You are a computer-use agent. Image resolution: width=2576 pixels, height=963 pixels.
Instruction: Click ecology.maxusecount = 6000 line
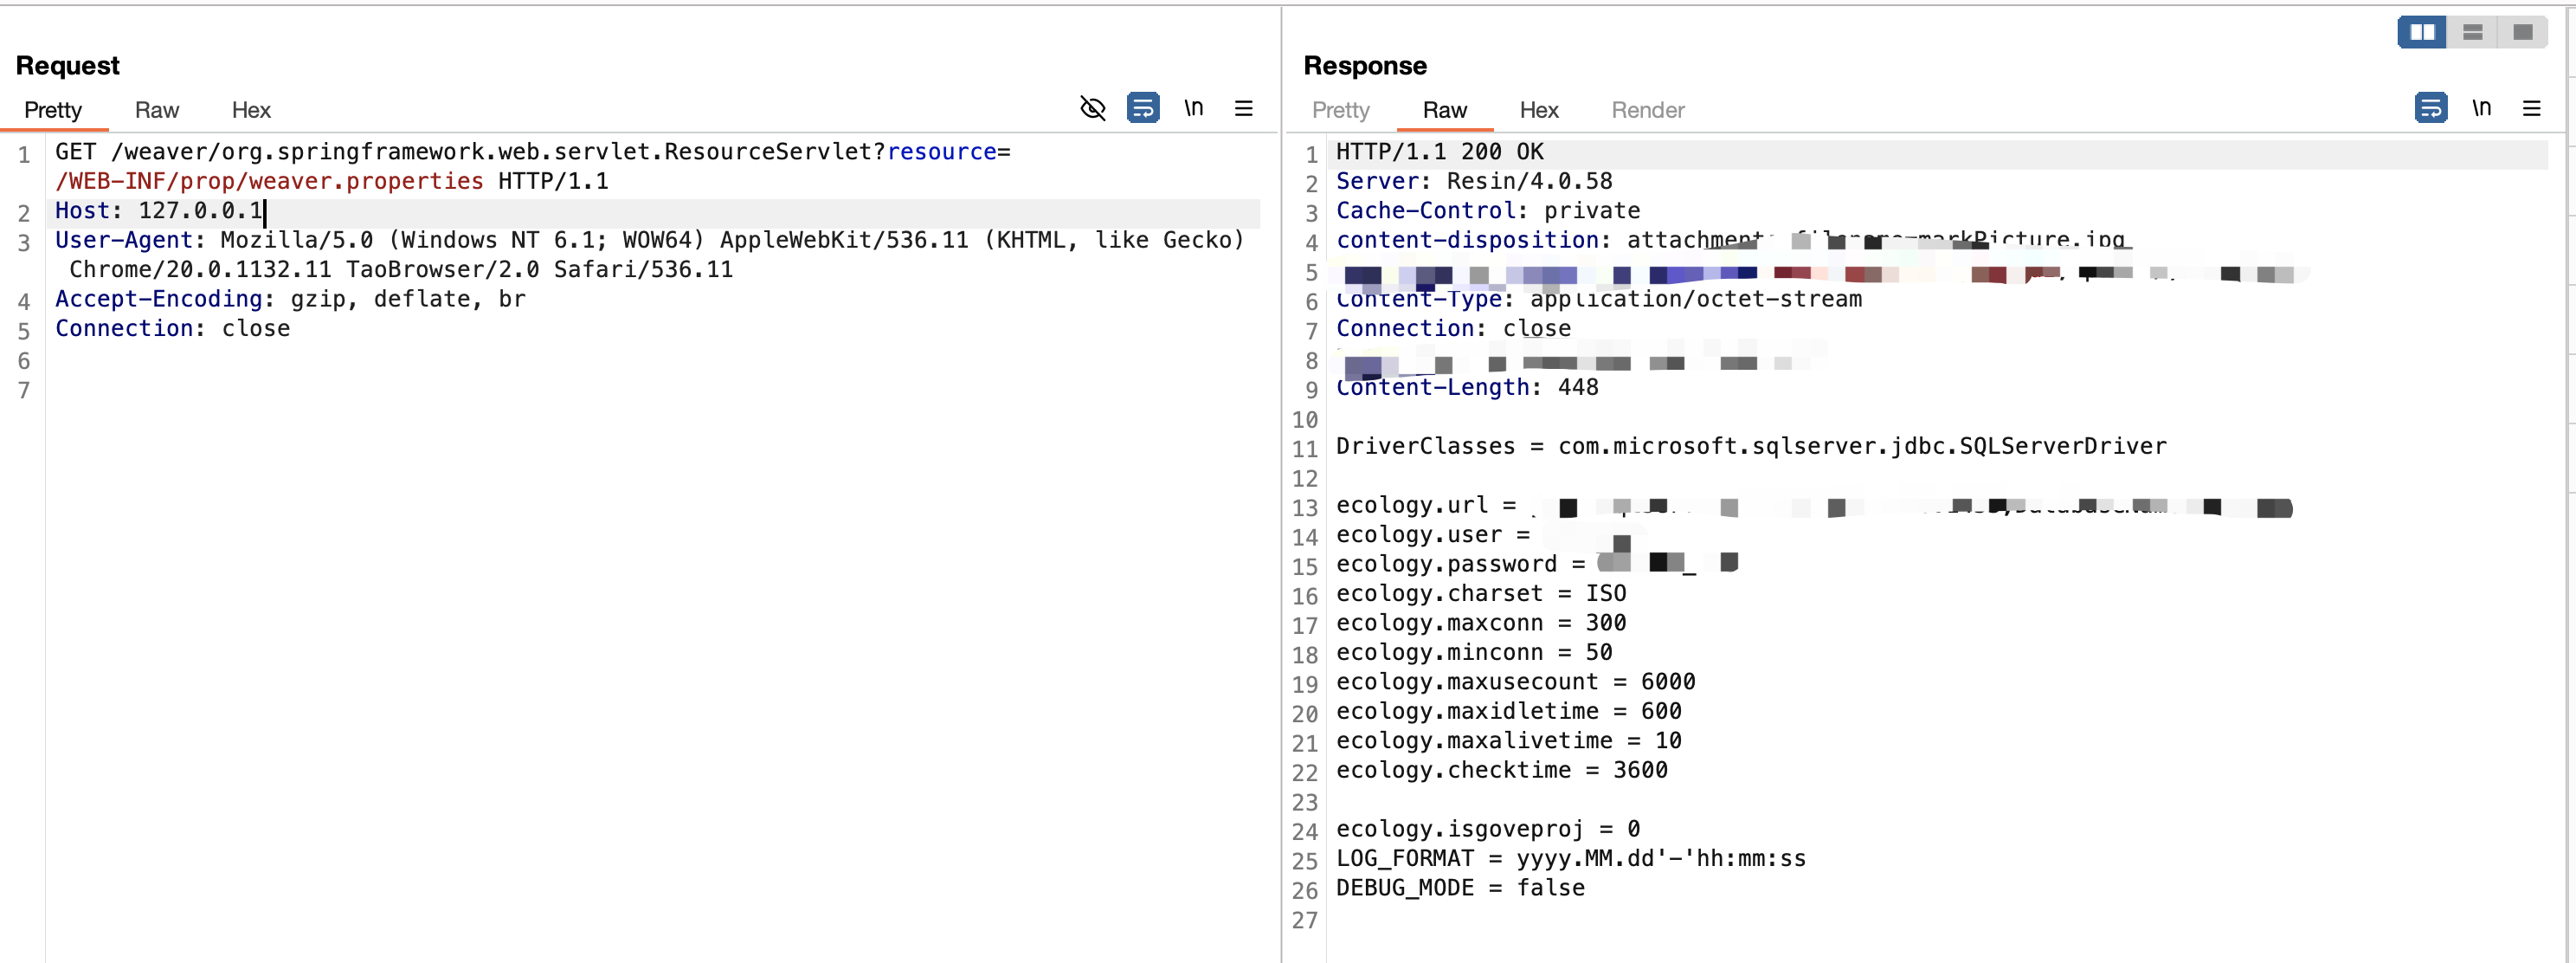click(1516, 682)
